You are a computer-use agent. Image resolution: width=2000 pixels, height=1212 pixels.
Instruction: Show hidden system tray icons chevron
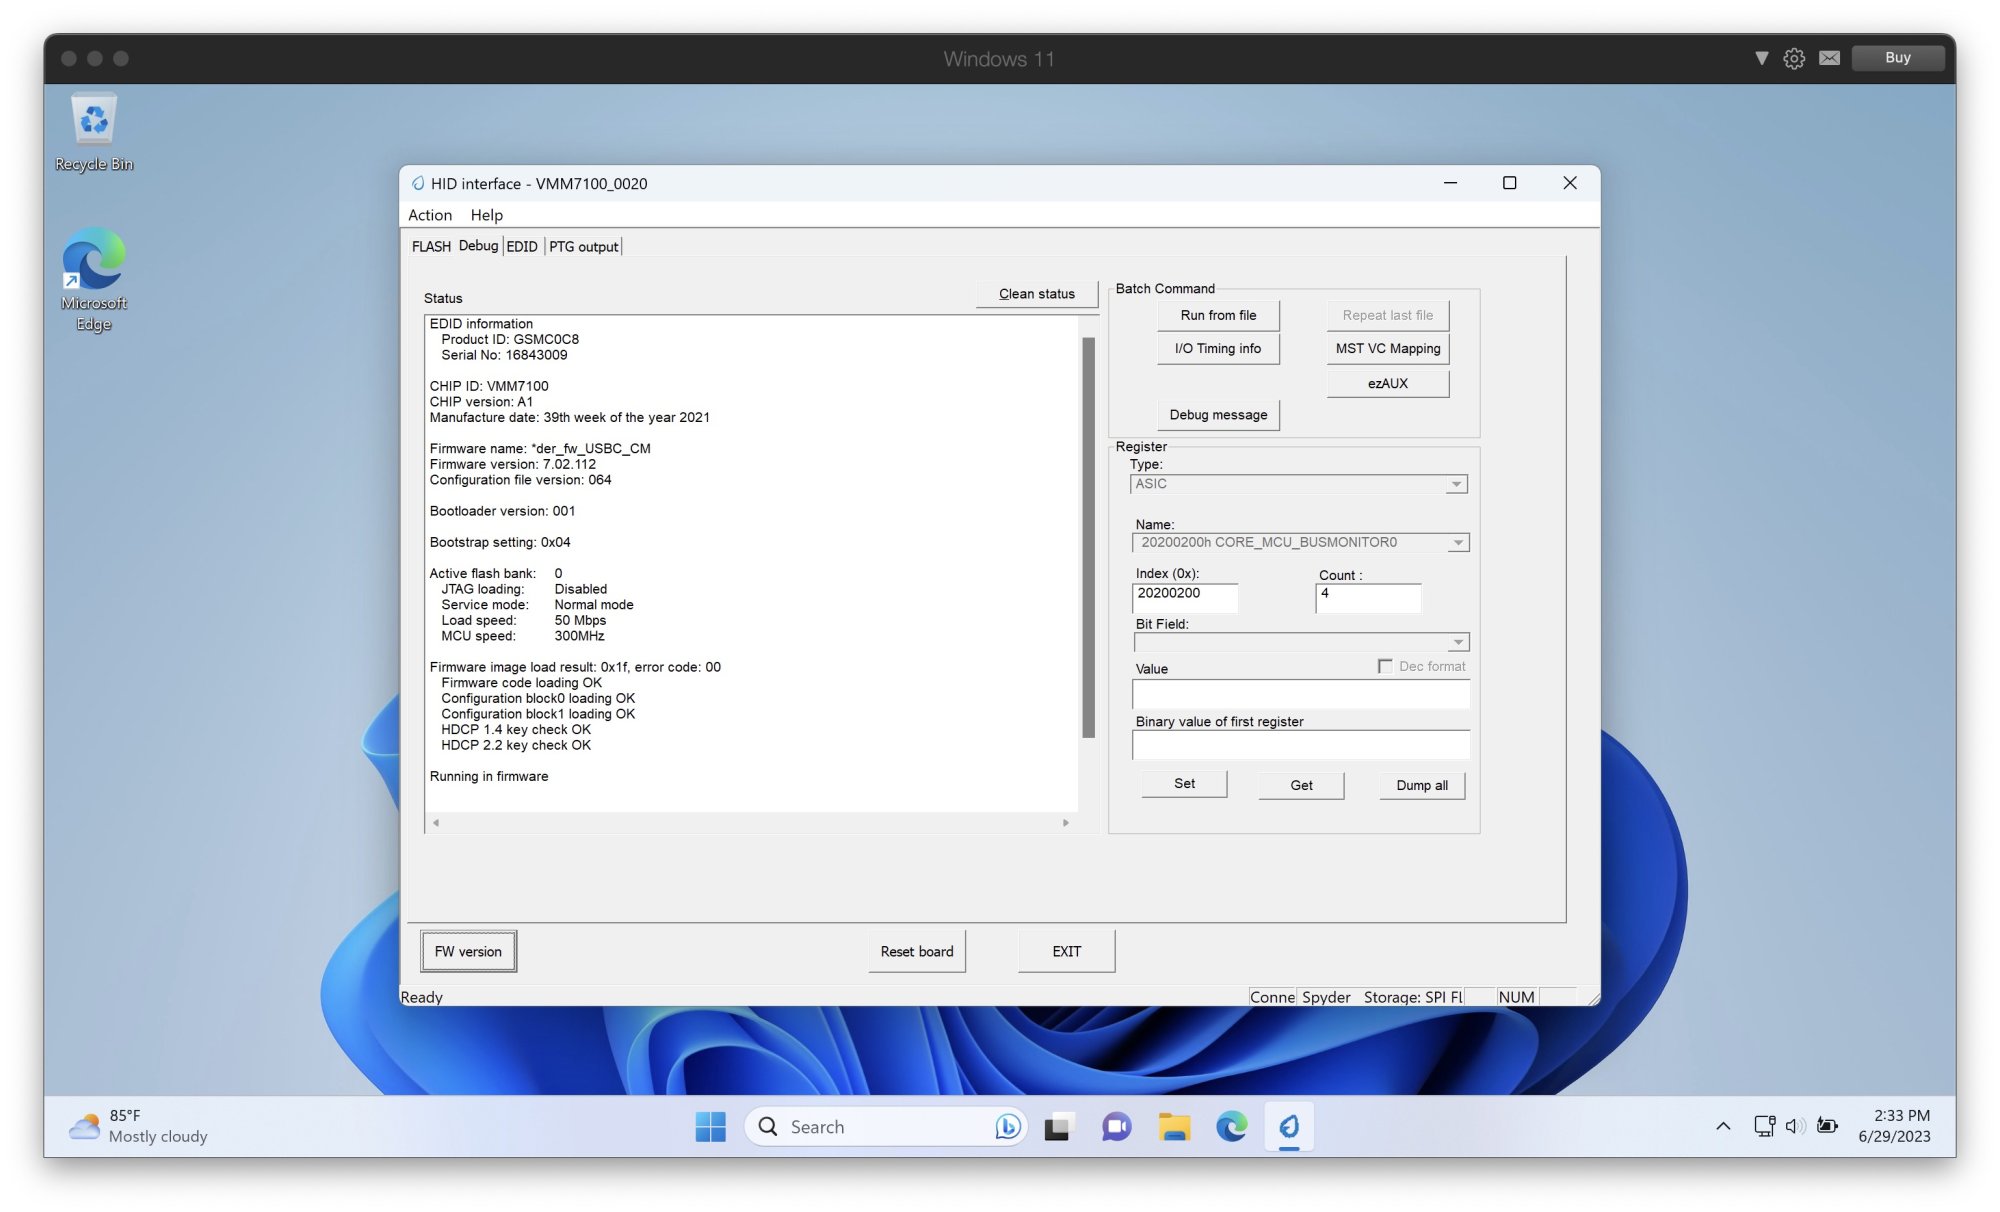pos(1723,1126)
